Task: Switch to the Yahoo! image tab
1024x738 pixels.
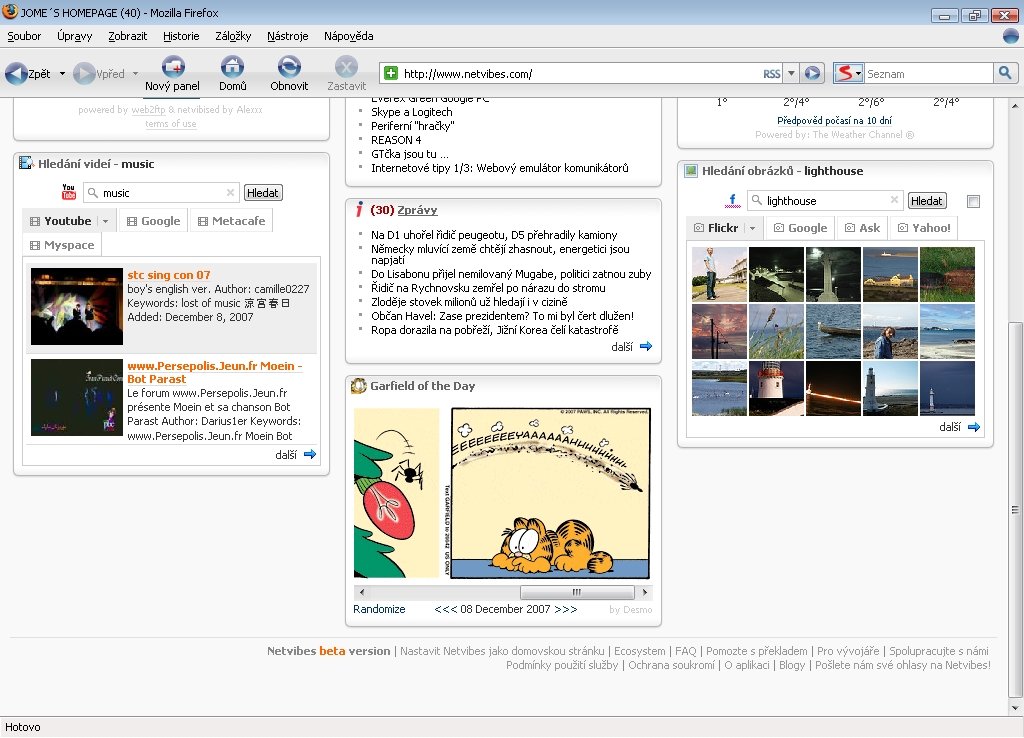Action: (x=924, y=228)
